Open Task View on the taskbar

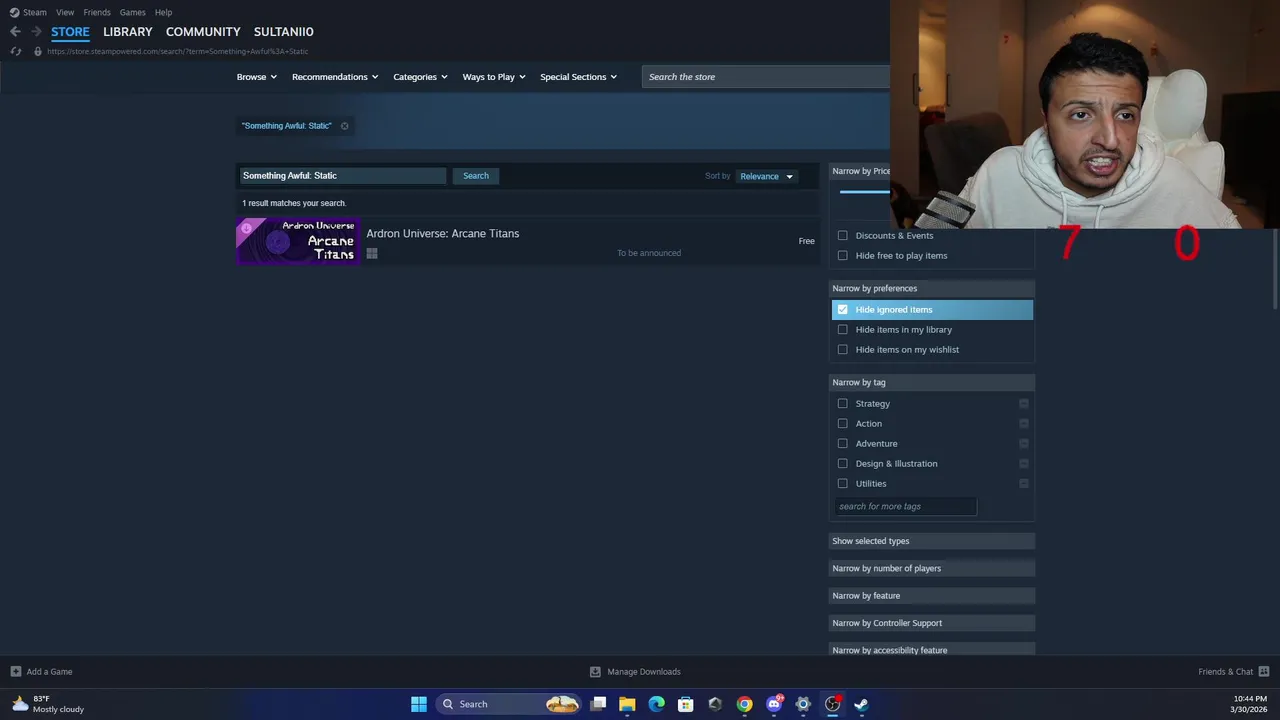[598, 704]
